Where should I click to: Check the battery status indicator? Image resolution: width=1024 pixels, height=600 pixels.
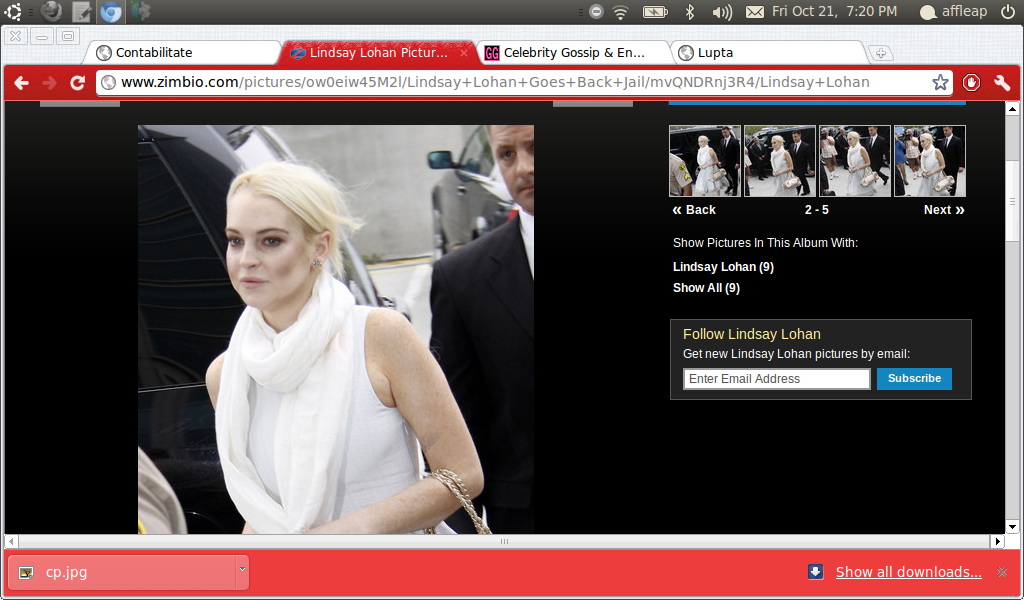coord(655,12)
